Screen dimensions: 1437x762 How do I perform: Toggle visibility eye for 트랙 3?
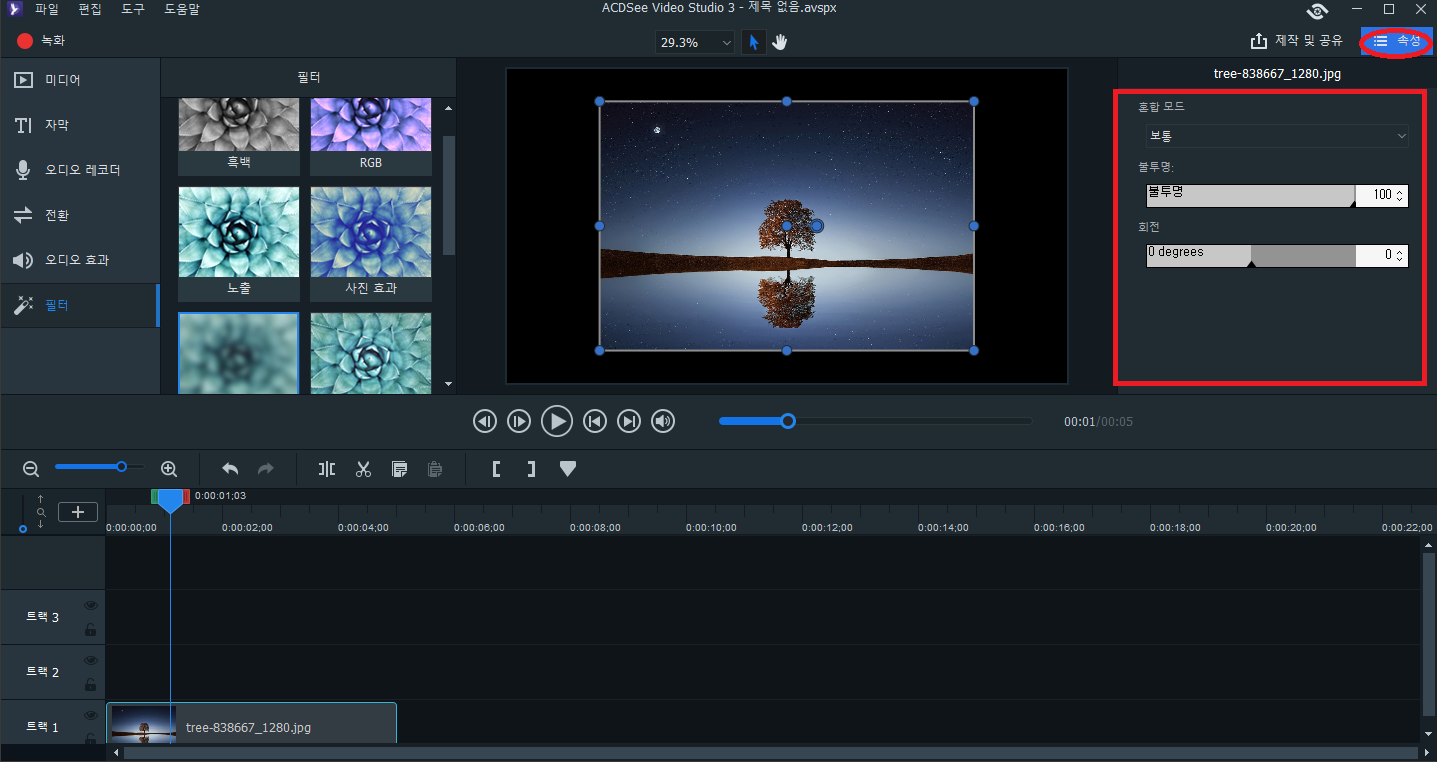91,606
